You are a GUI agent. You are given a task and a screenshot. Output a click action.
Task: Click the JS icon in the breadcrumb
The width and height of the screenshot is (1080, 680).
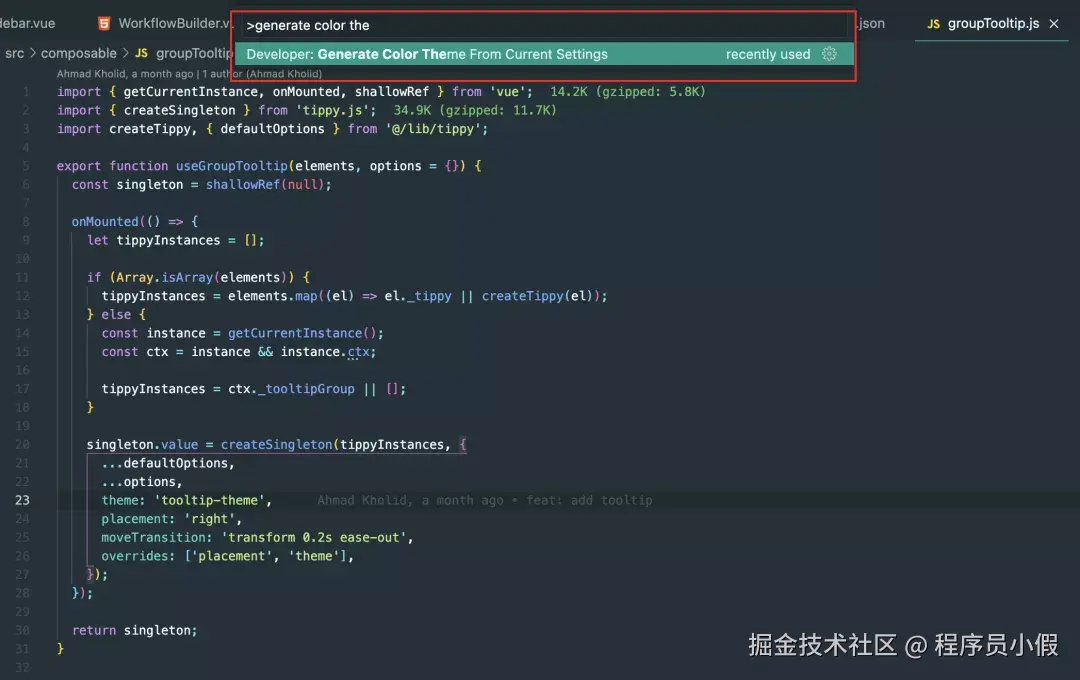click(x=141, y=53)
